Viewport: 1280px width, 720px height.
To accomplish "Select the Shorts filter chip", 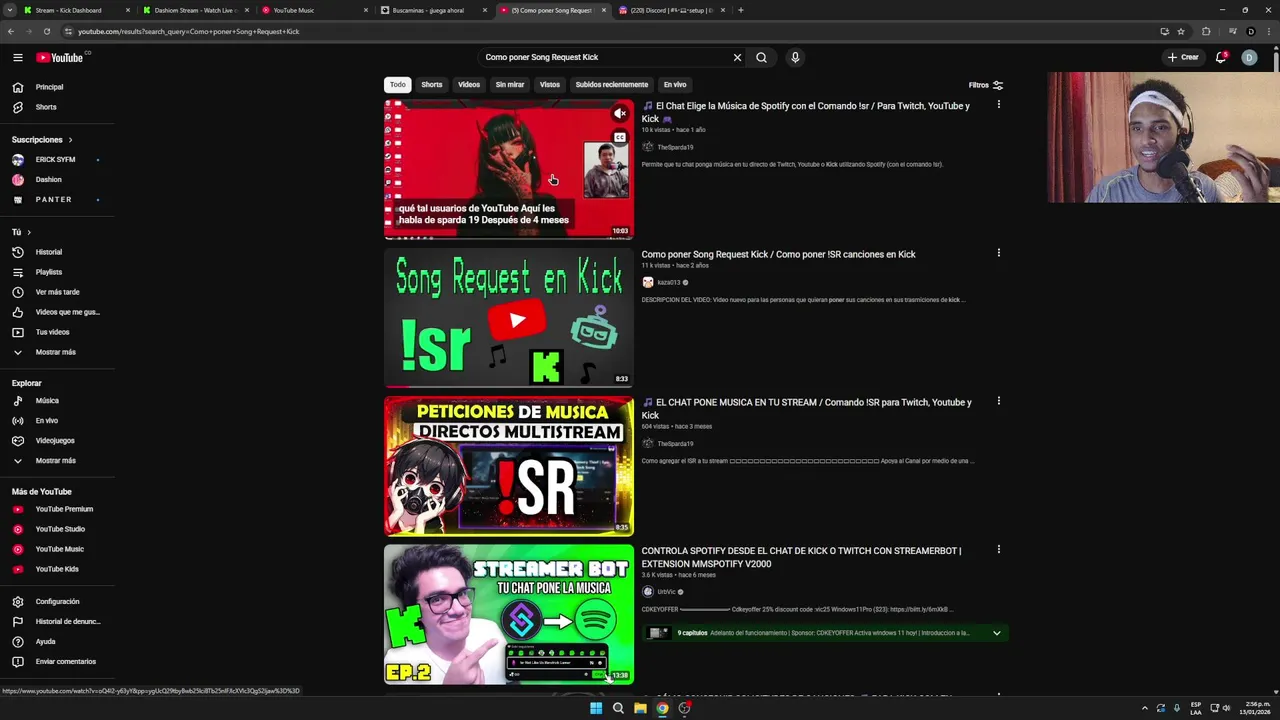I will coord(432,85).
